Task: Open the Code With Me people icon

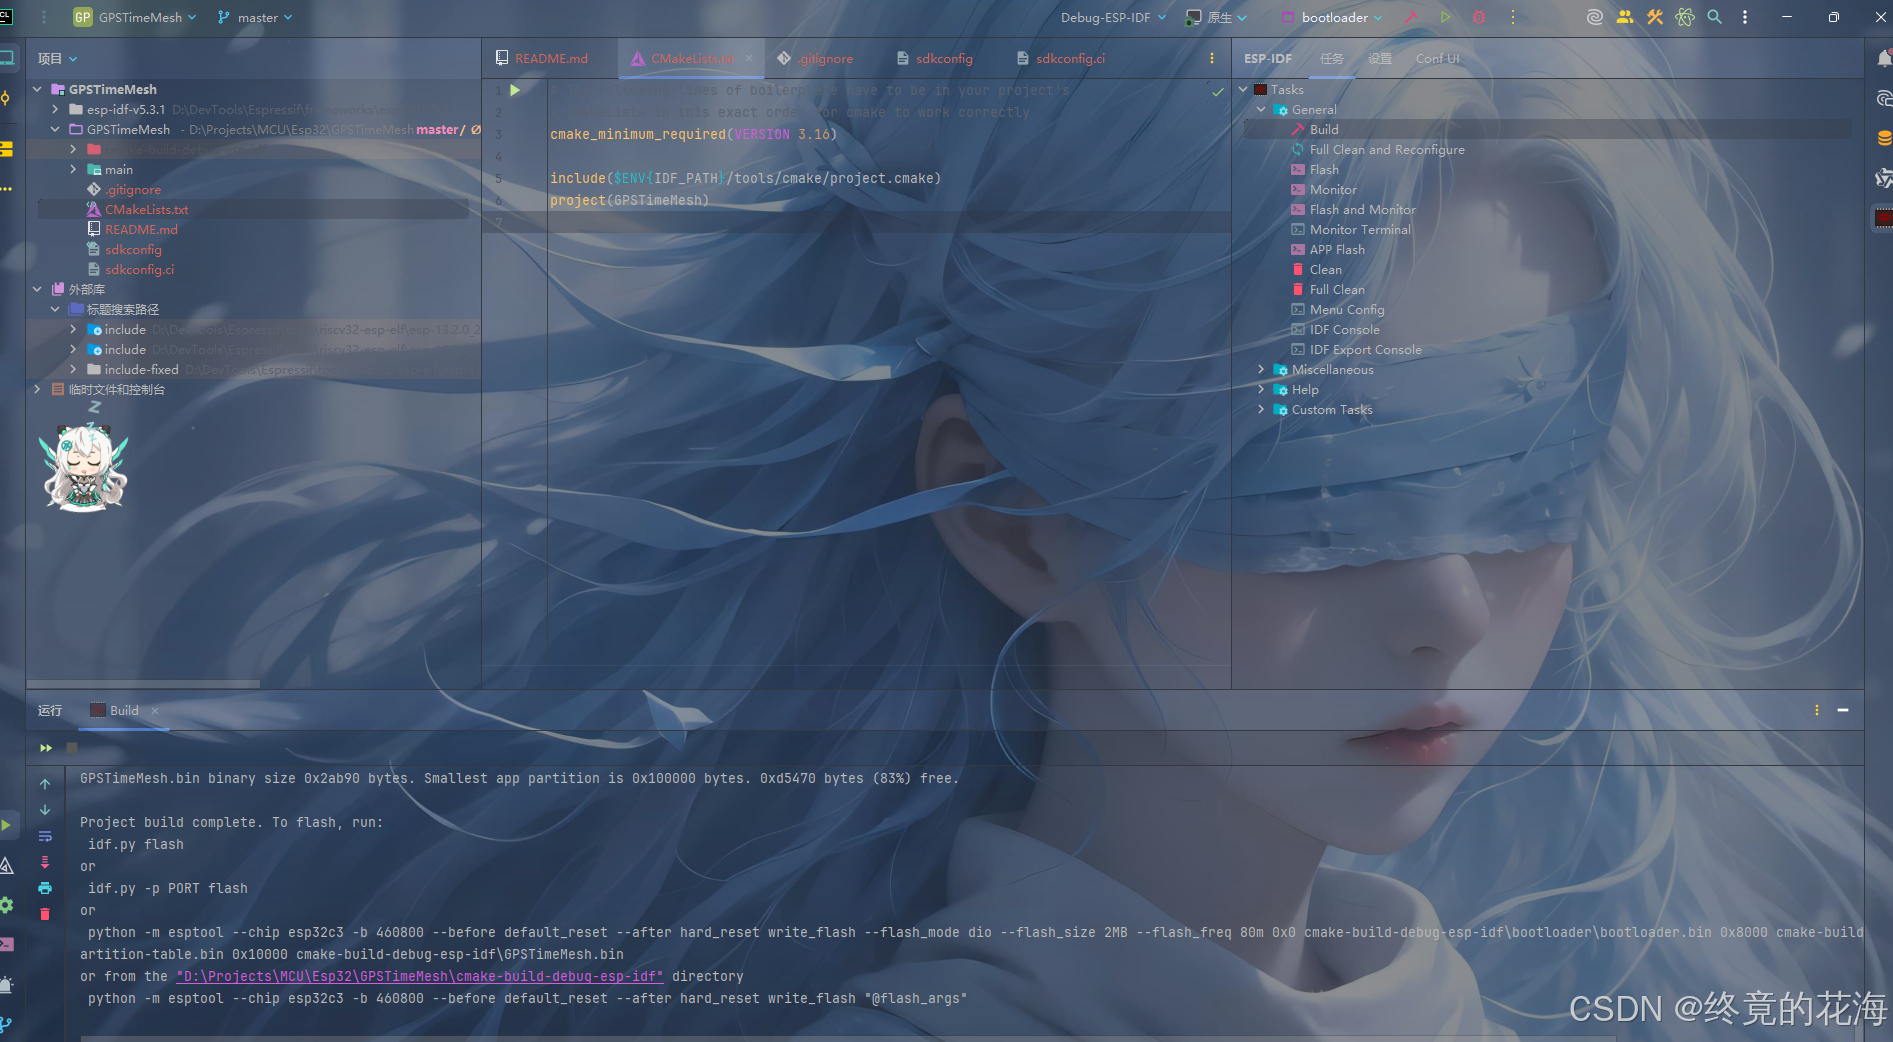Action: (x=1625, y=17)
